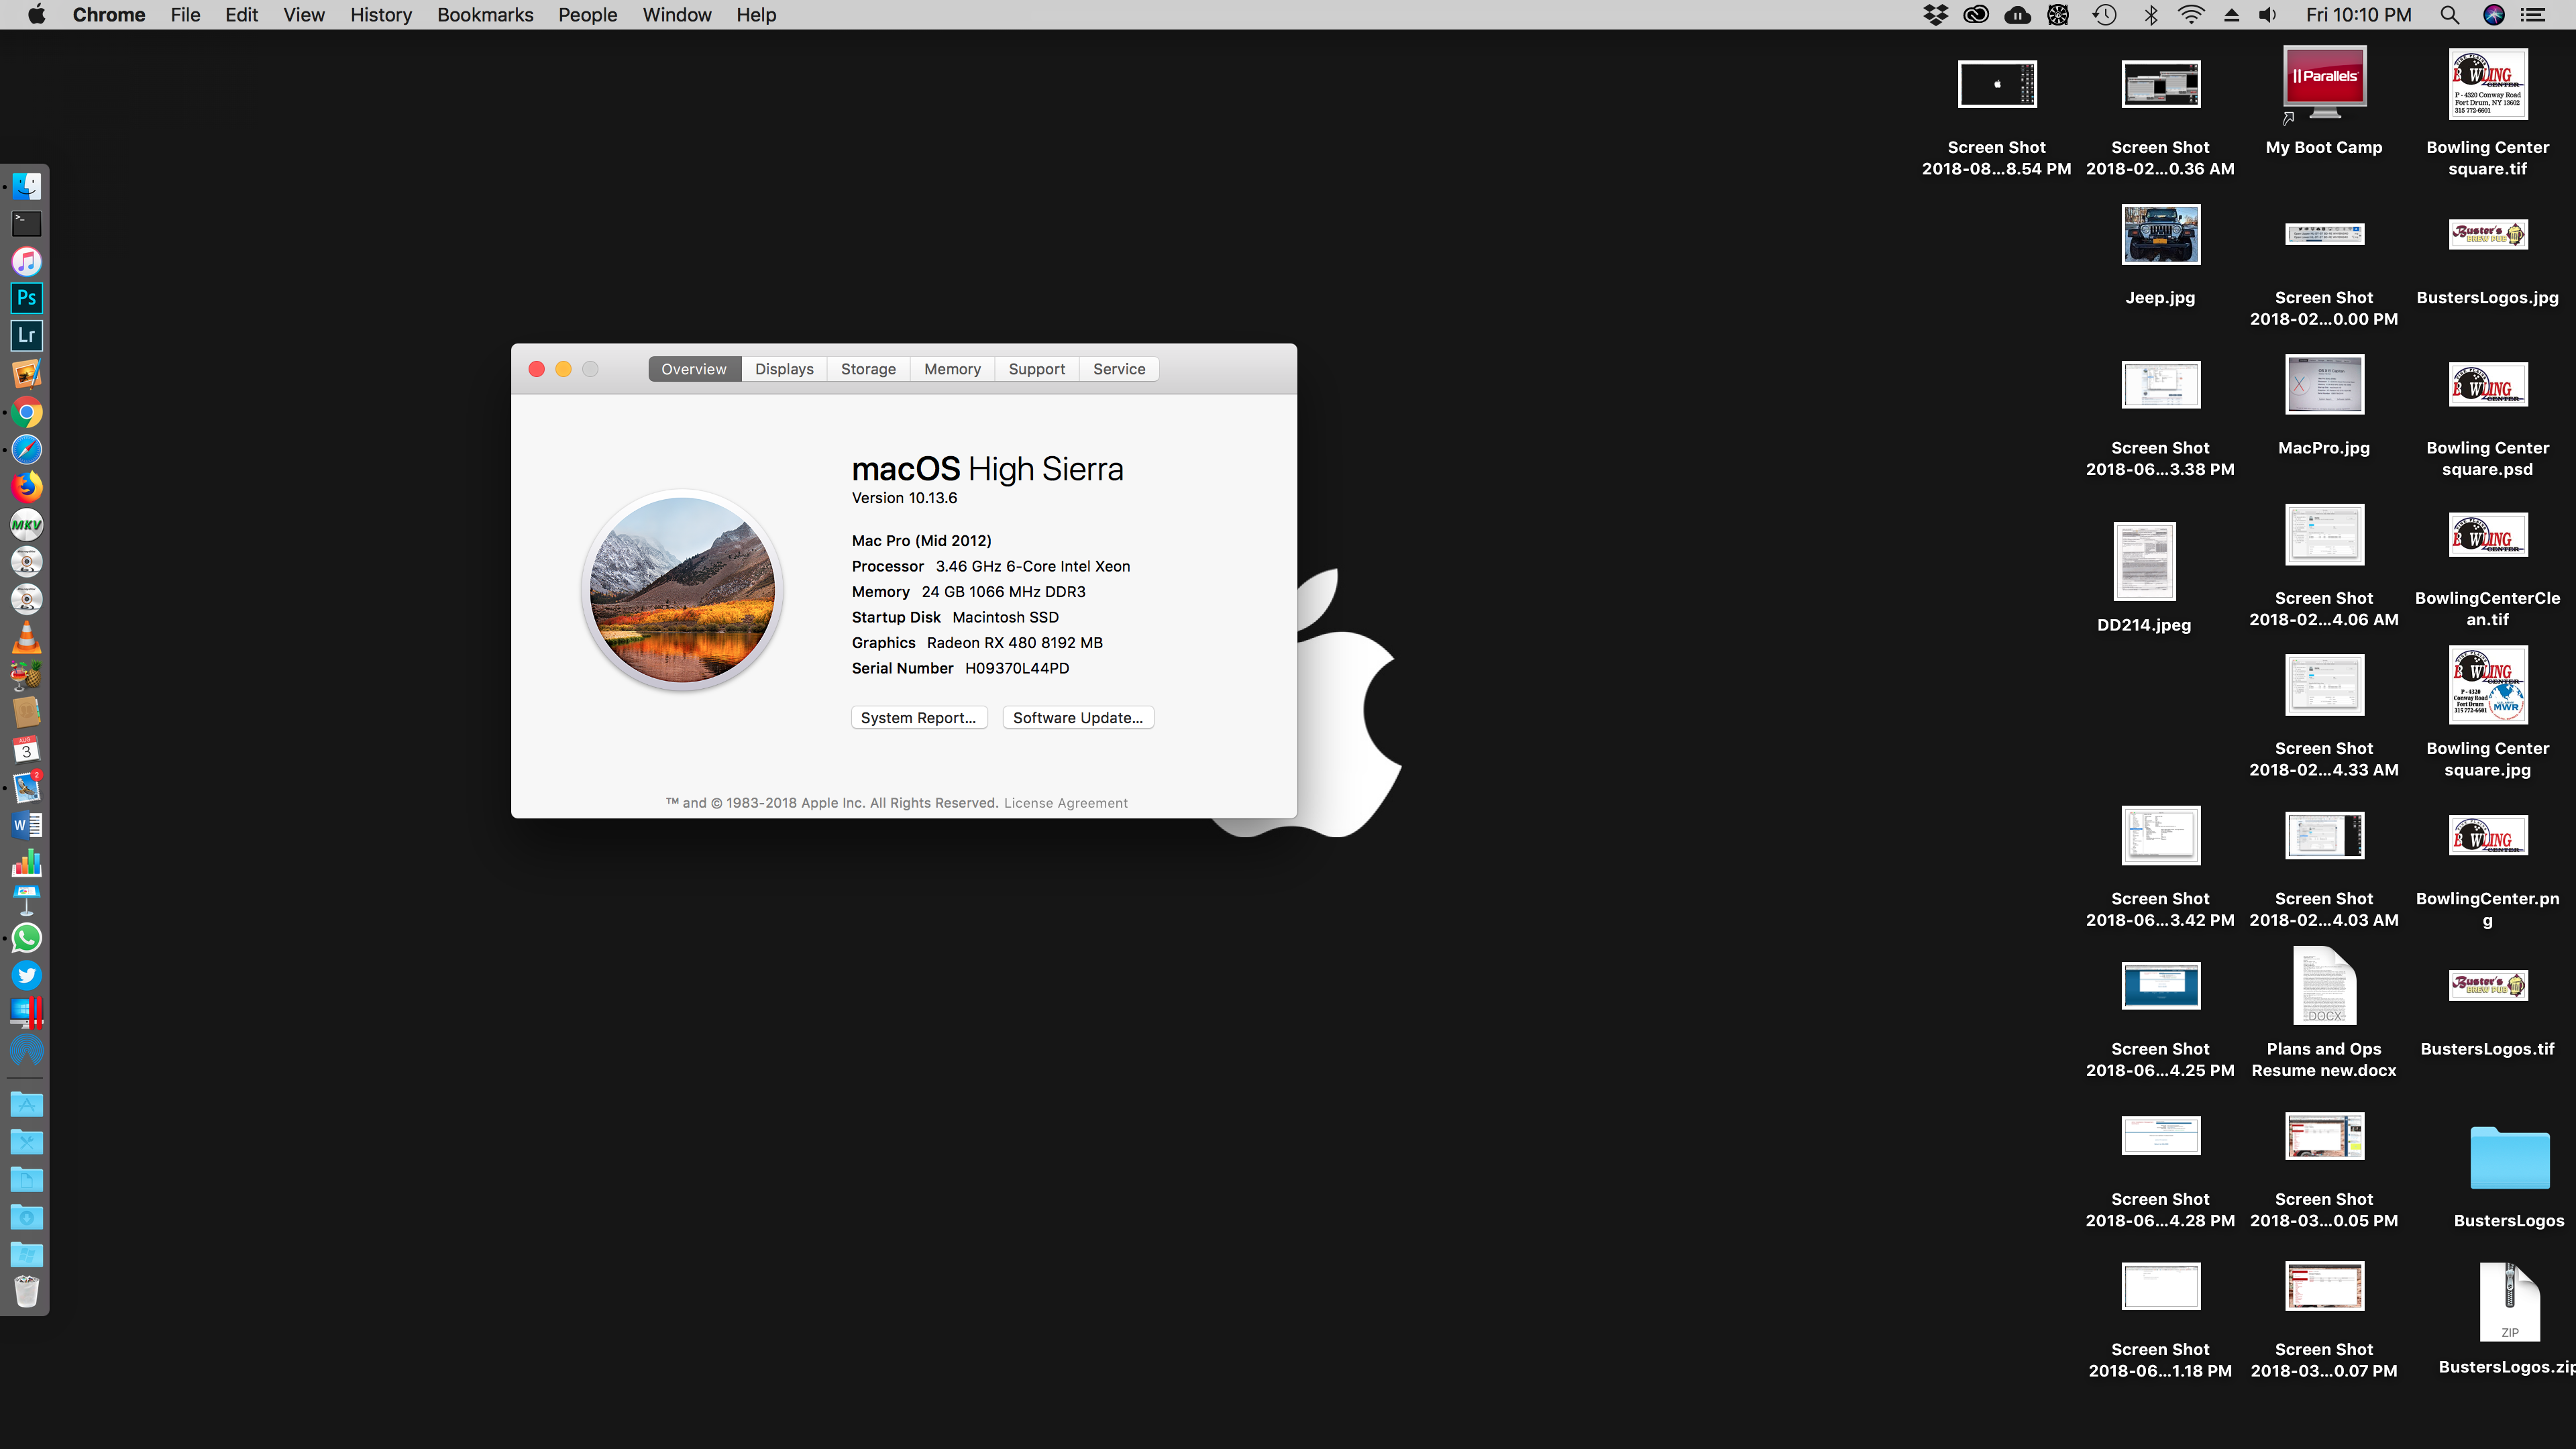Screen dimensions: 2576x1449
Task: Open MakeMKV in the dock
Action: (27, 524)
